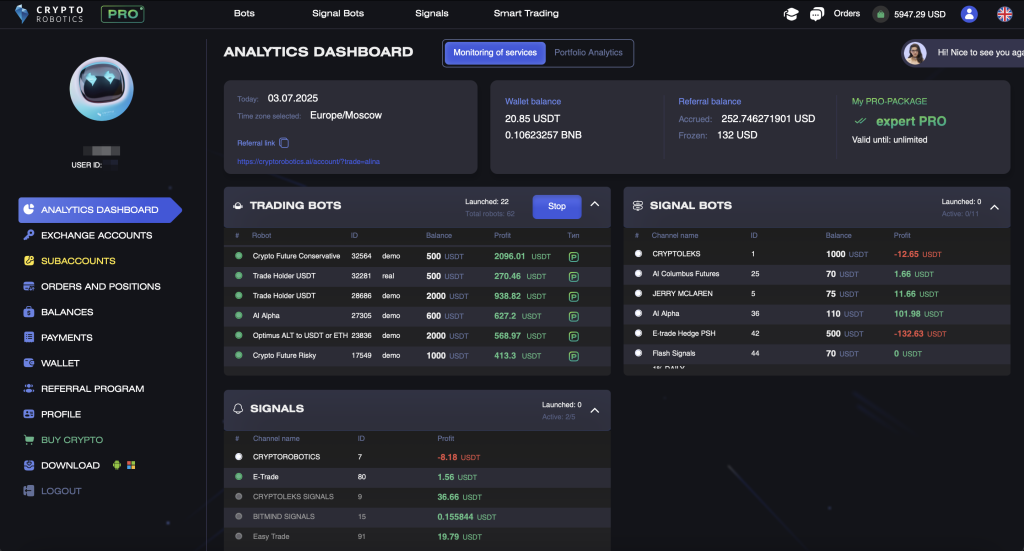Open the user account avatar icon
Image resolution: width=1024 pixels, height=551 pixels.
pyautogui.click(x=969, y=14)
